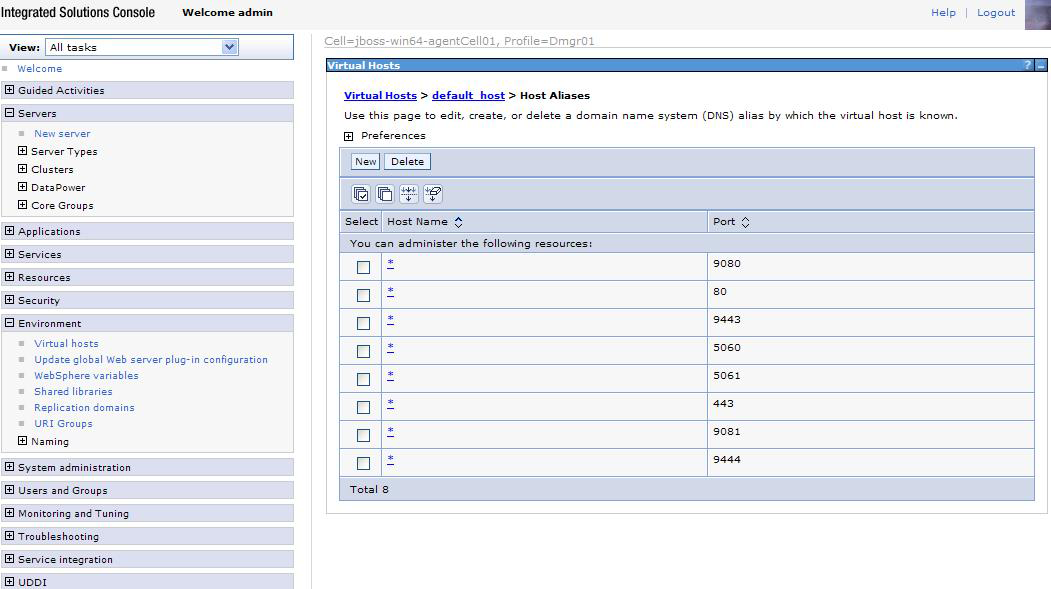Go to default_host breadcrumb link
Viewport: 1051px width, 589px height.
(468, 95)
